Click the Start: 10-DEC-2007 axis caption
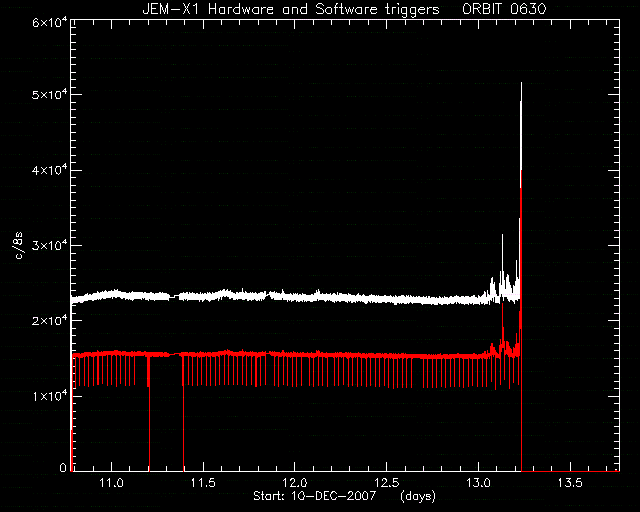This screenshot has width=640, height=512. pyautogui.click(x=314, y=496)
